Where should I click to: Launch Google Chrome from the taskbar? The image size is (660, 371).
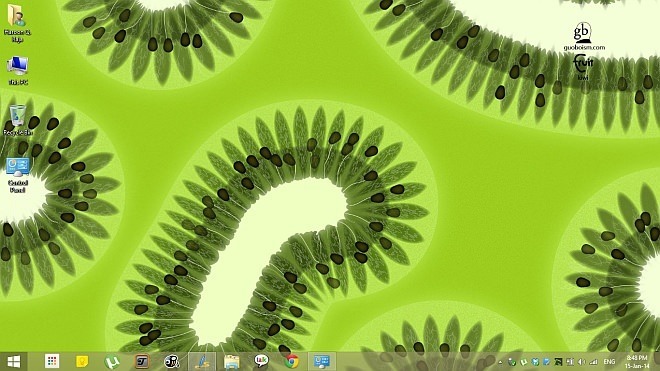click(x=291, y=361)
